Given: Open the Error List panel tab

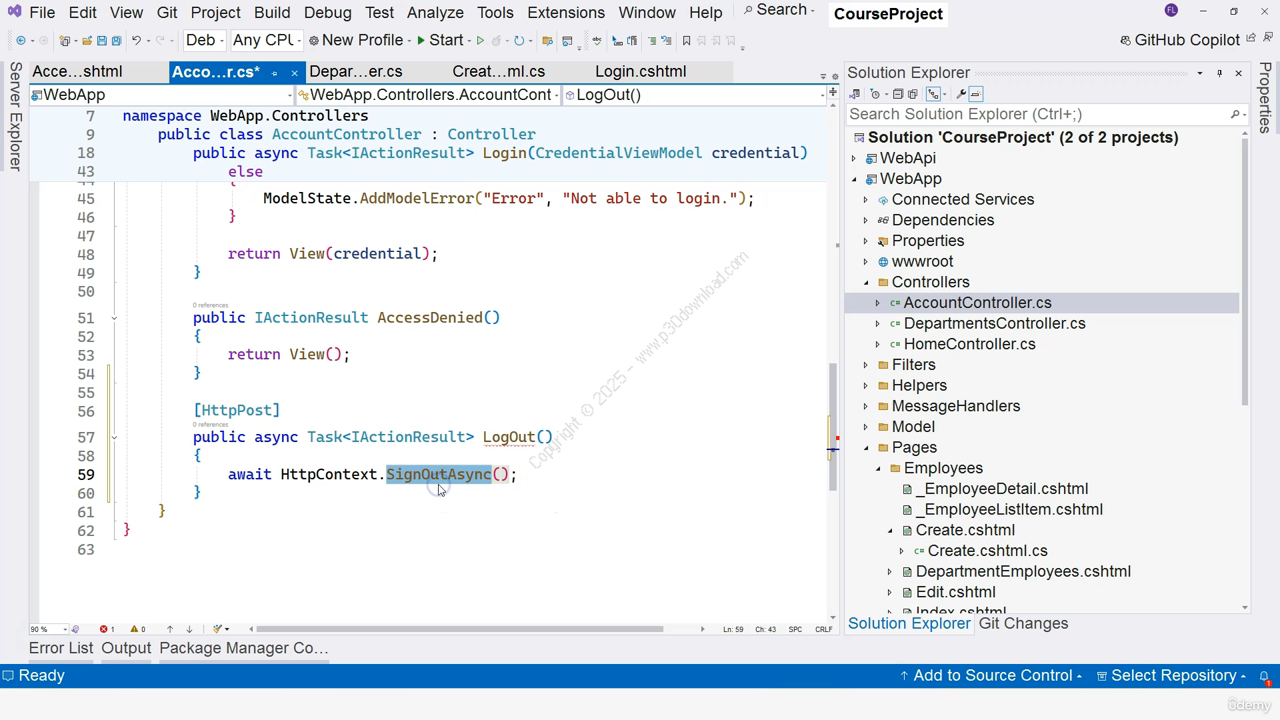Looking at the screenshot, I should (61, 648).
